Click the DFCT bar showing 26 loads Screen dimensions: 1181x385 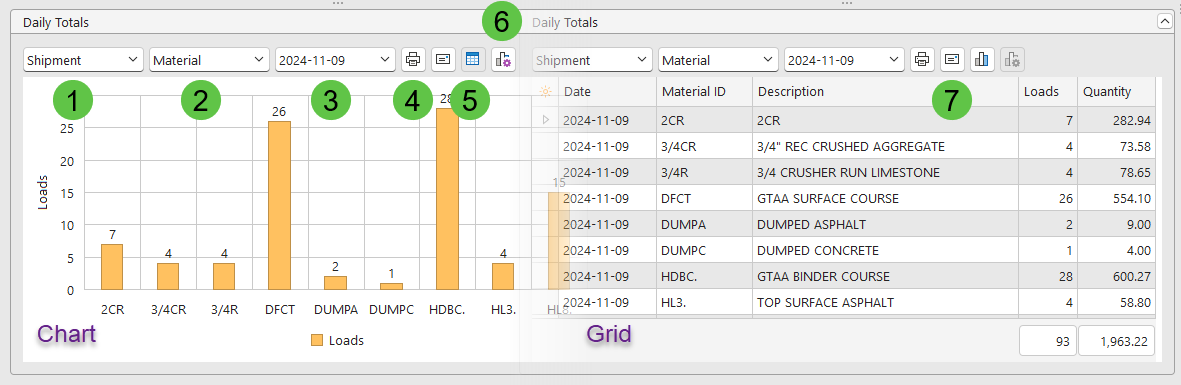coord(279,206)
